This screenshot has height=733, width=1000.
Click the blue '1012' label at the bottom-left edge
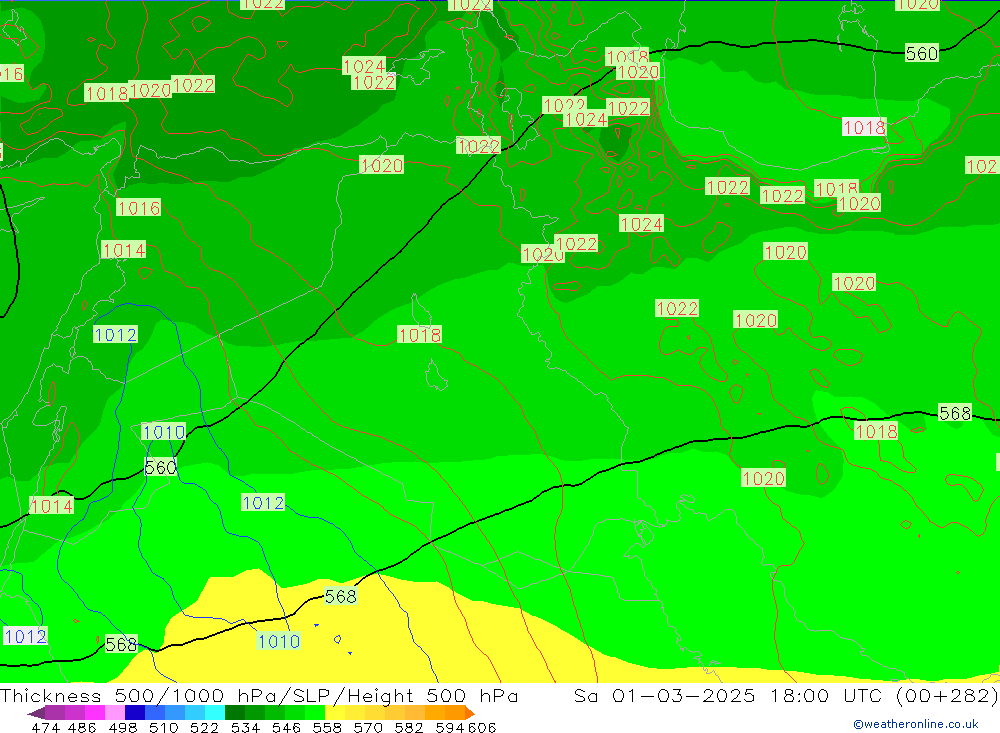pos(25,636)
